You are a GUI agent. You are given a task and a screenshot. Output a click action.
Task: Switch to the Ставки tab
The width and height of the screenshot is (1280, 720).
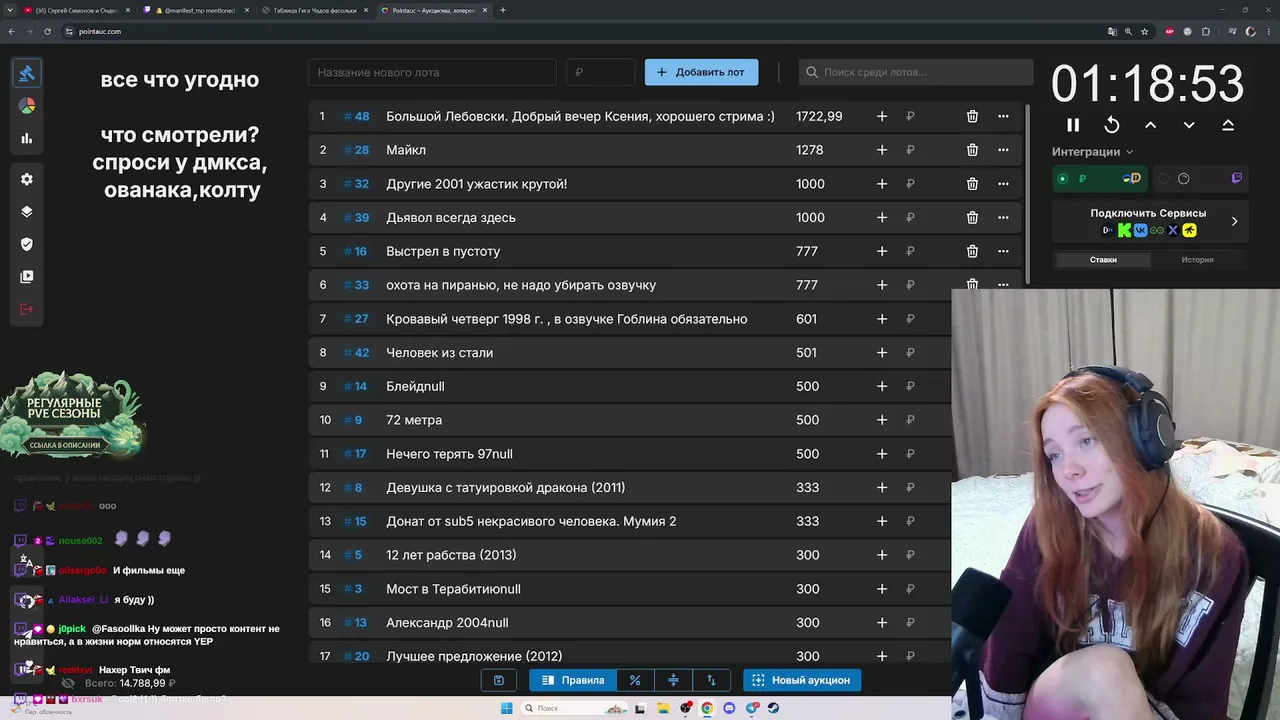tap(1103, 260)
